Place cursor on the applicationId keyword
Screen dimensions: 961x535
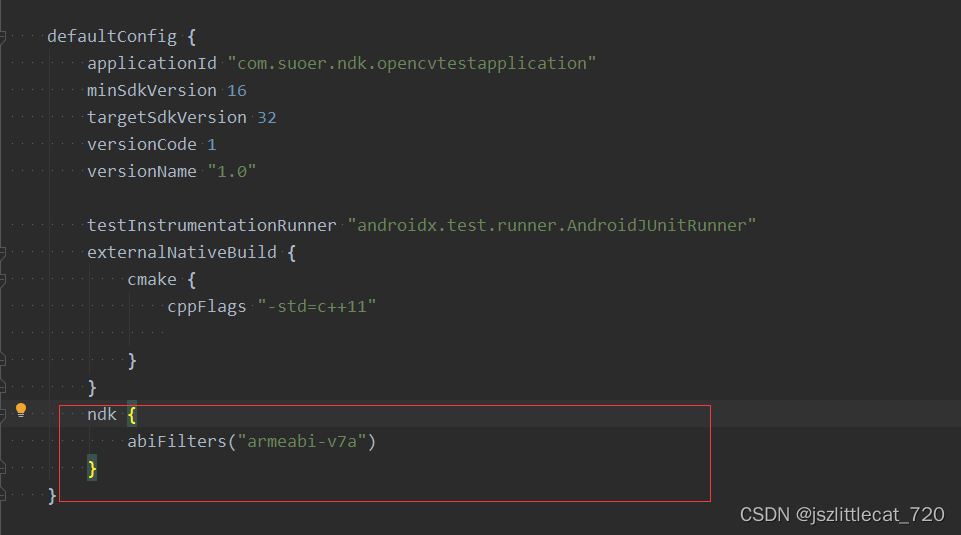(x=152, y=63)
